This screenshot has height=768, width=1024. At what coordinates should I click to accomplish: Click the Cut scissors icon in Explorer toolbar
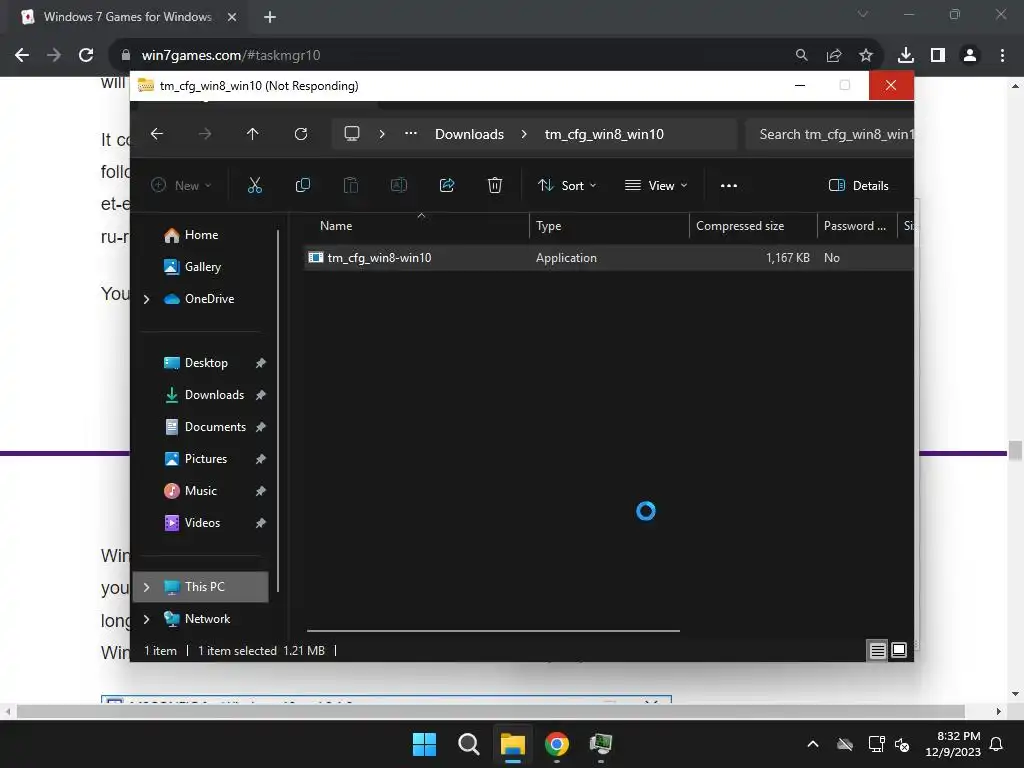[x=255, y=185]
